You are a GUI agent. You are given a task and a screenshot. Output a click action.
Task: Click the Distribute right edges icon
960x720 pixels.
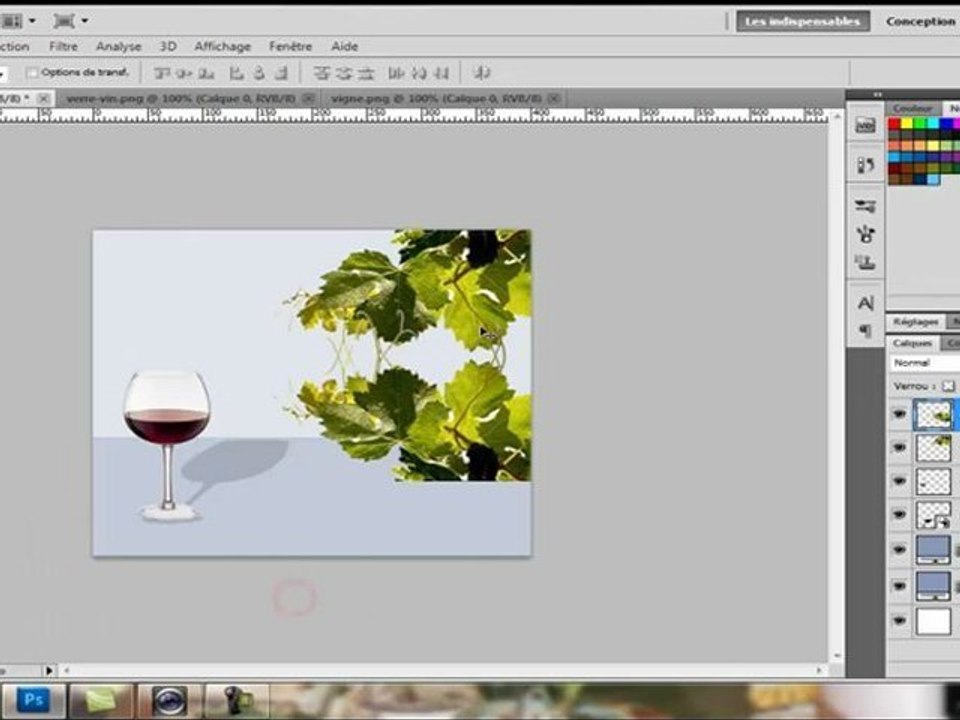point(441,73)
